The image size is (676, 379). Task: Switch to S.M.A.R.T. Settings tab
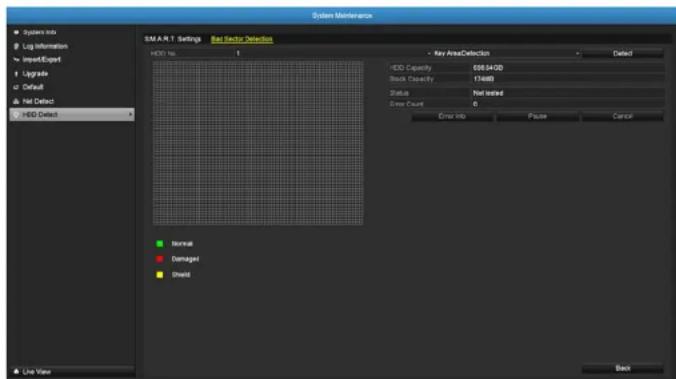[x=172, y=39]
